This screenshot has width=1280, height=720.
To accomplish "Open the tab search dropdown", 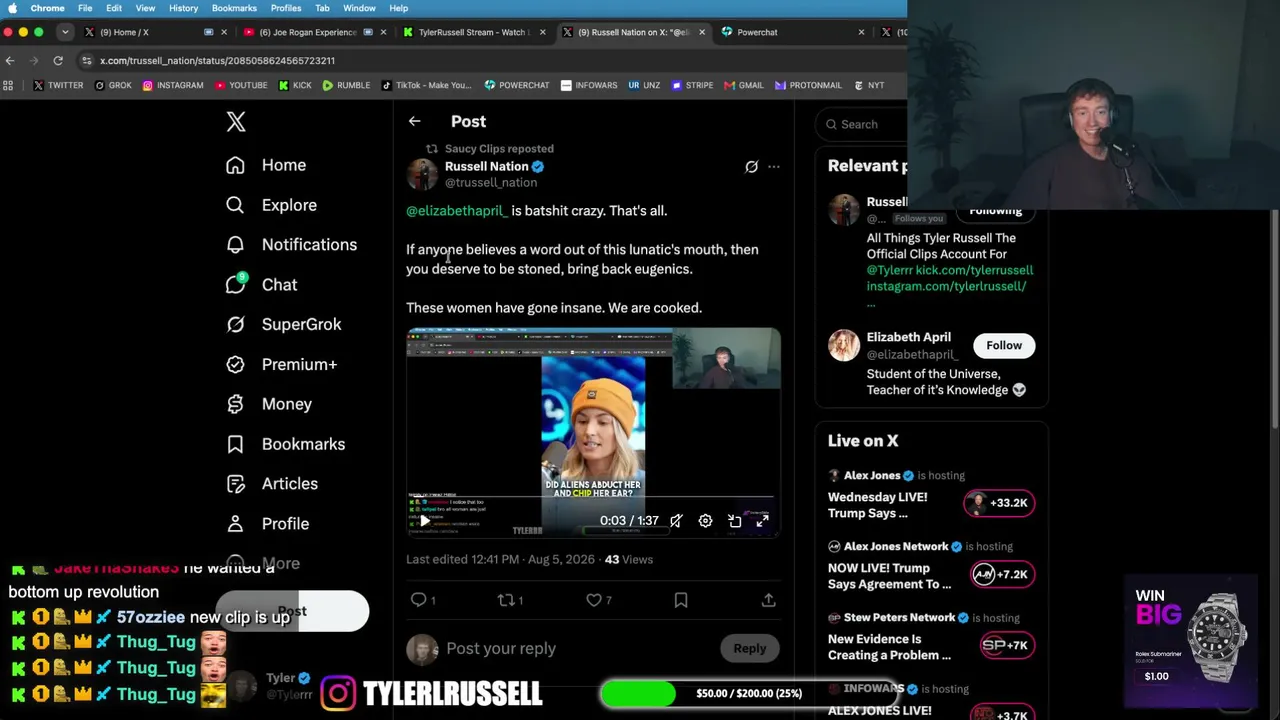I will 65,32.
